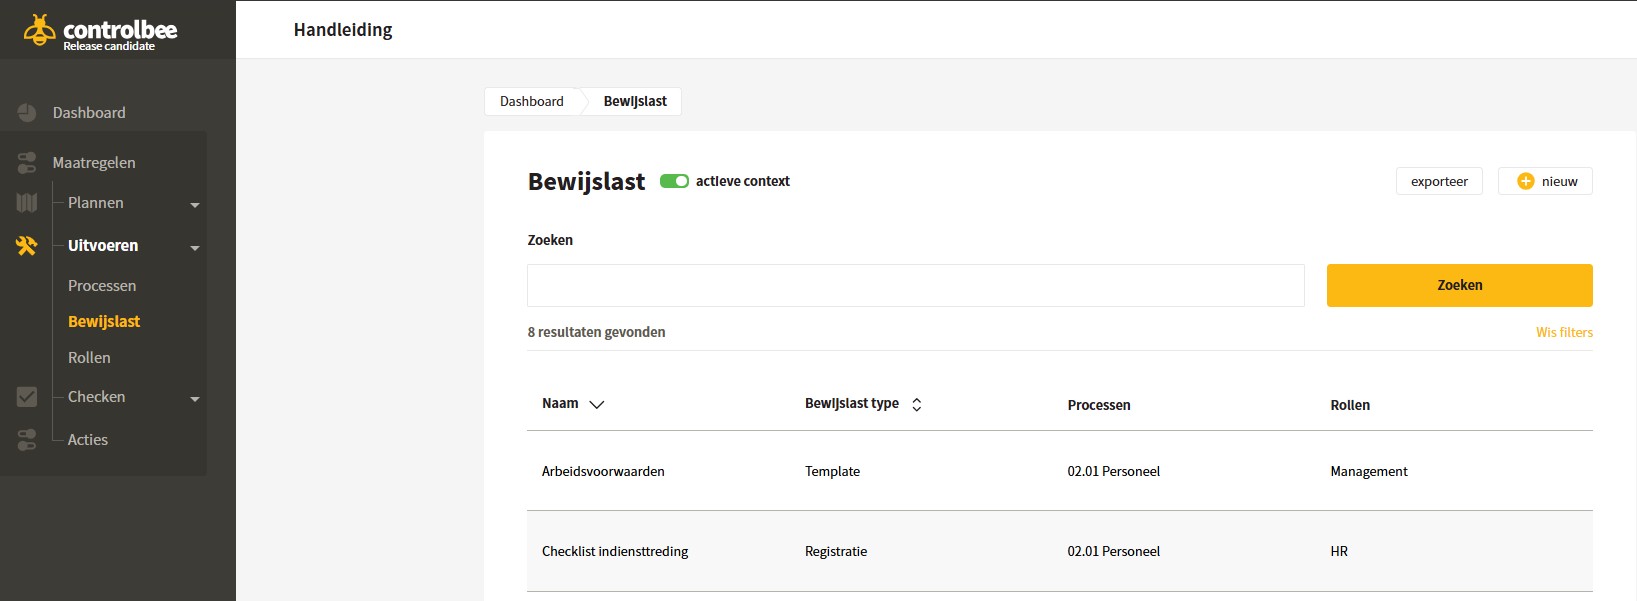Expand the Plannen menu arrow
This screenshot has height=601, width=1637.
195,205
